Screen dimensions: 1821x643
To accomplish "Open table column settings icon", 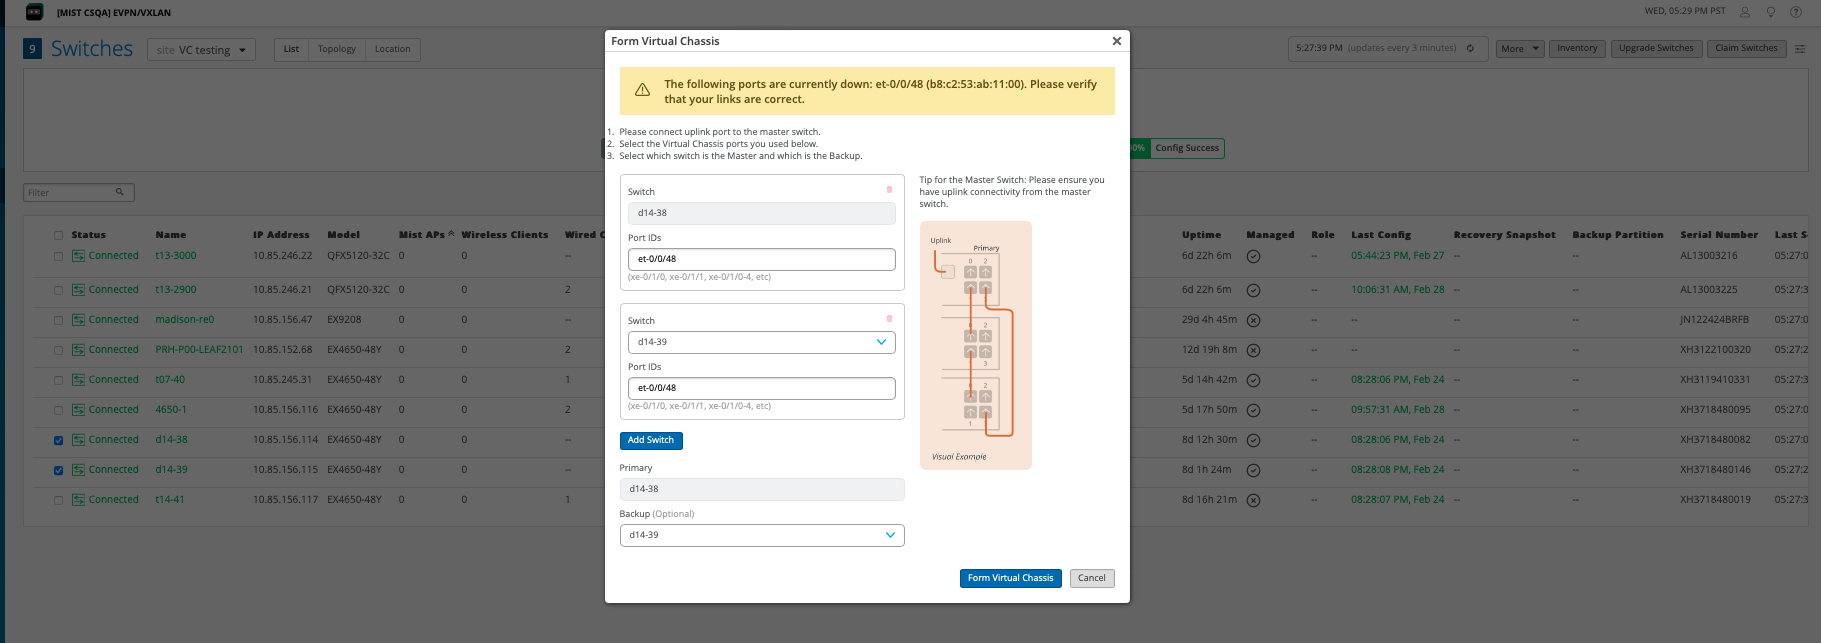I will click(1800, 49).
